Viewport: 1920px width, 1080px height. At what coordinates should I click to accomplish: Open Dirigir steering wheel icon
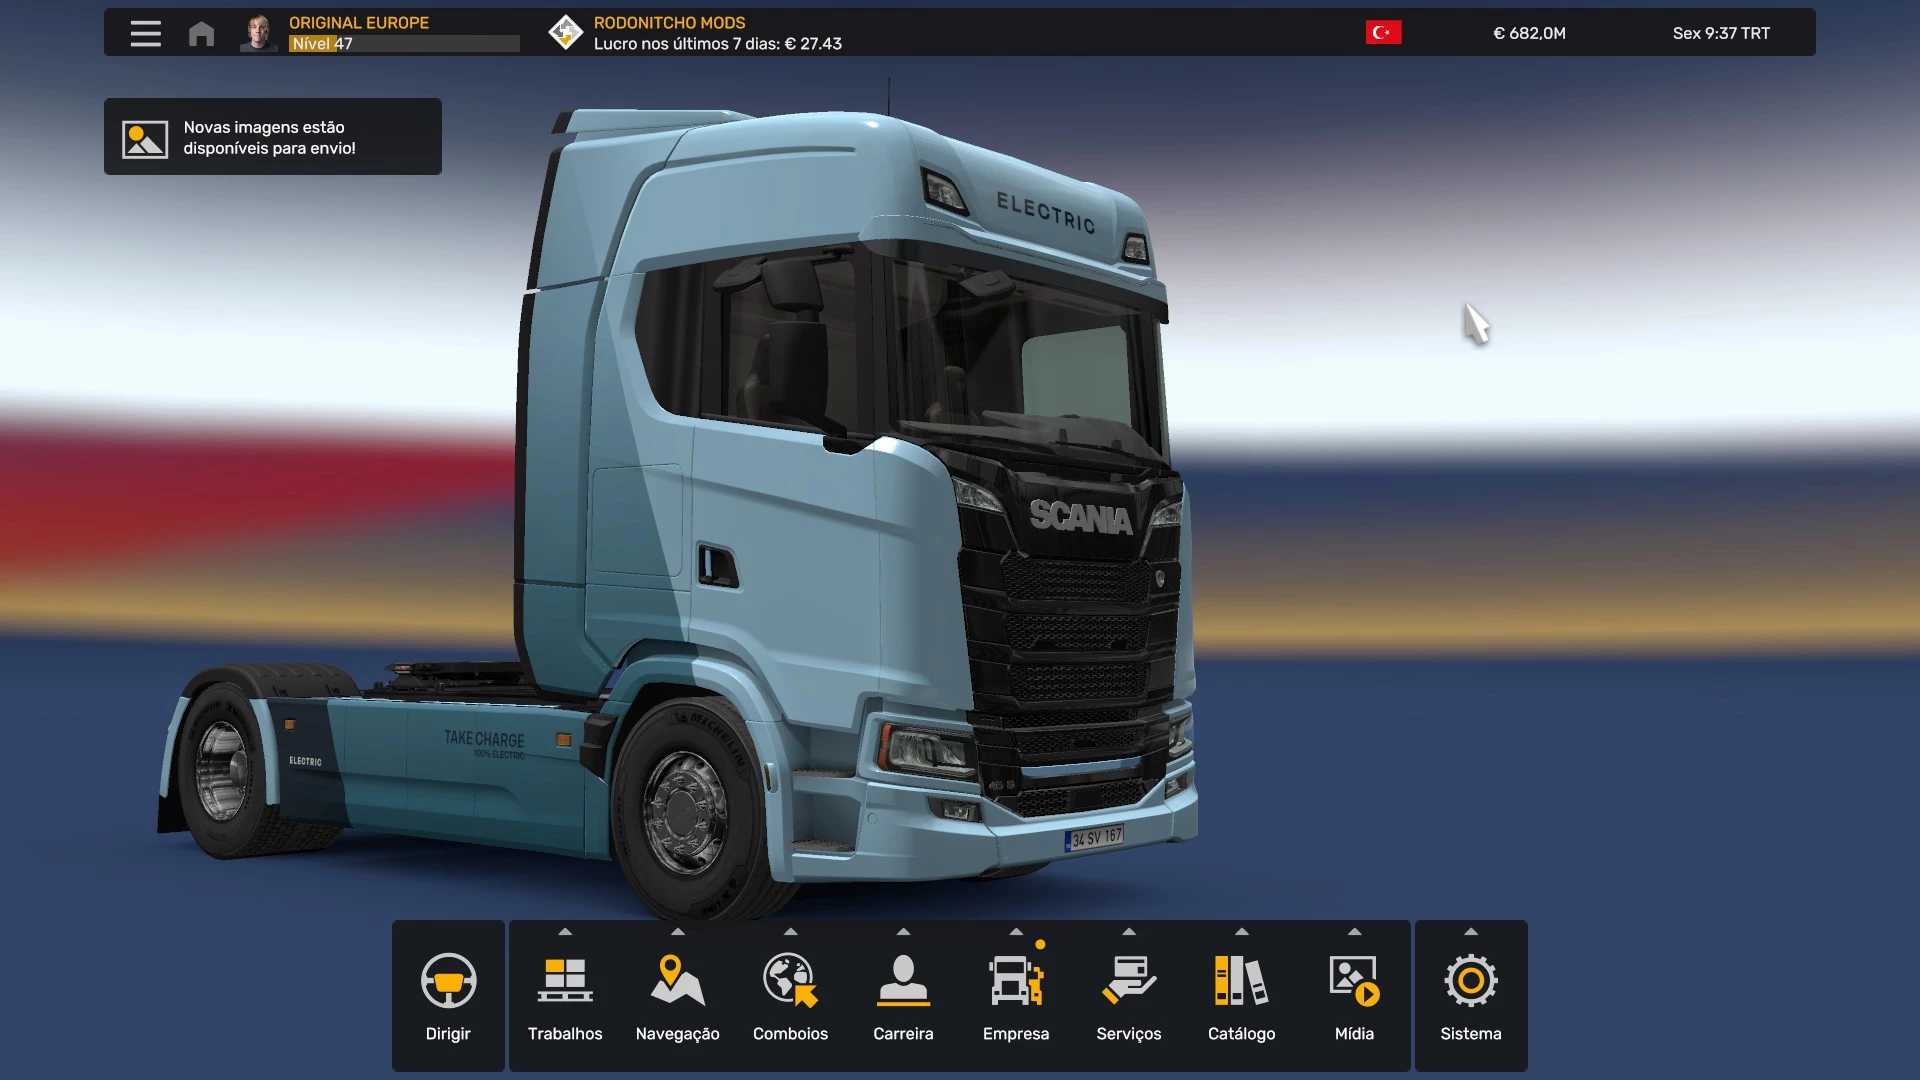(448, 981)
